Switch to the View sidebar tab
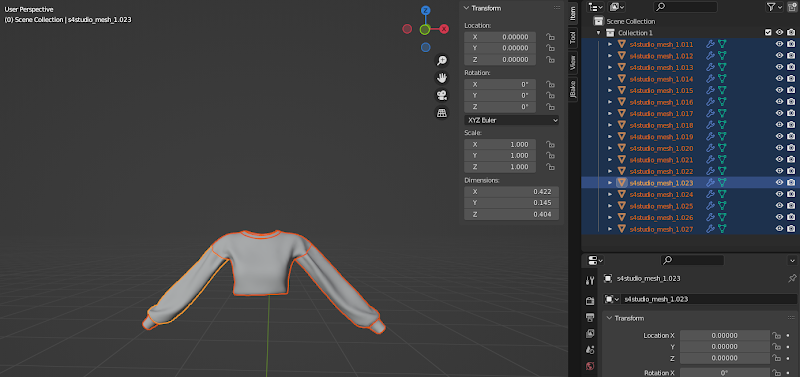The width and height of the screenshot is (800, 377). tap(573, 62)
